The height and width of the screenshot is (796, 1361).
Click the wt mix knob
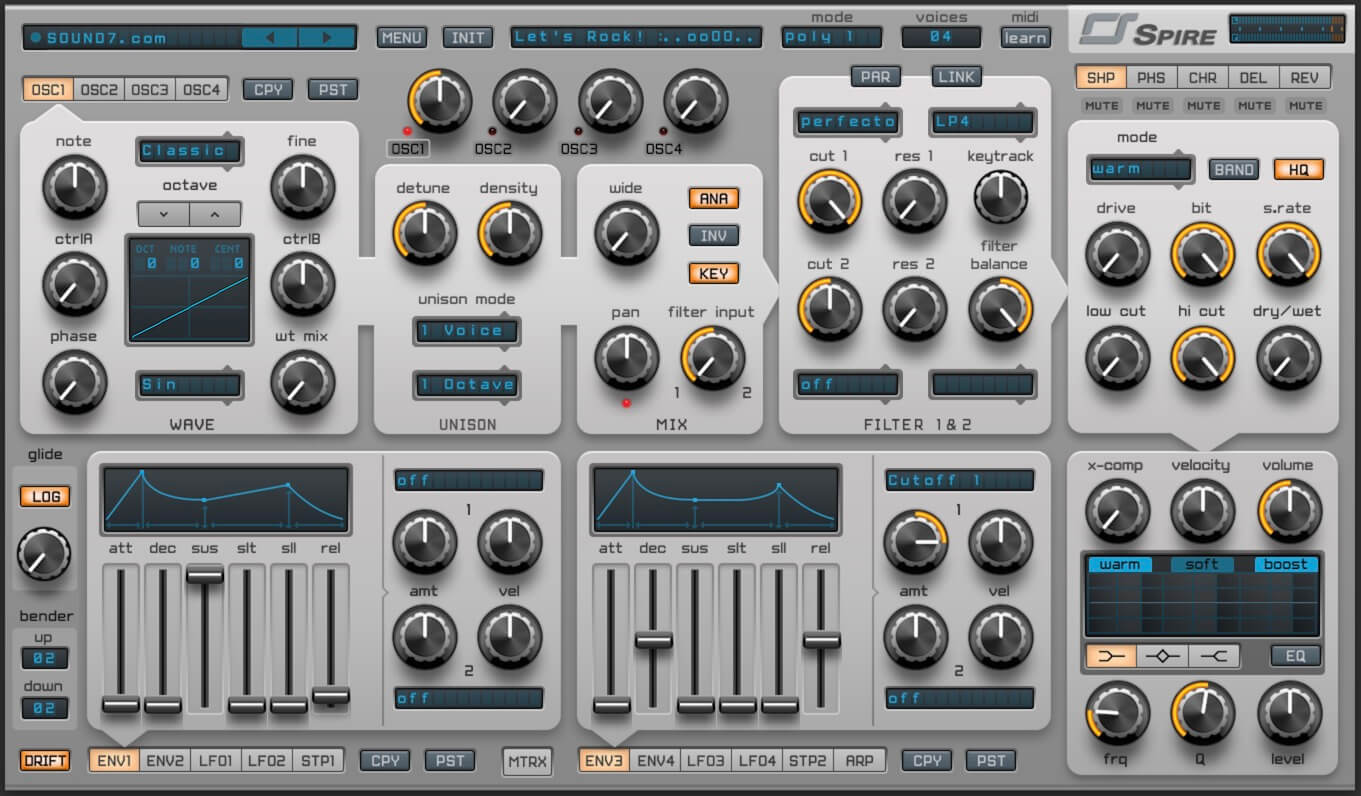pos(303,382)
